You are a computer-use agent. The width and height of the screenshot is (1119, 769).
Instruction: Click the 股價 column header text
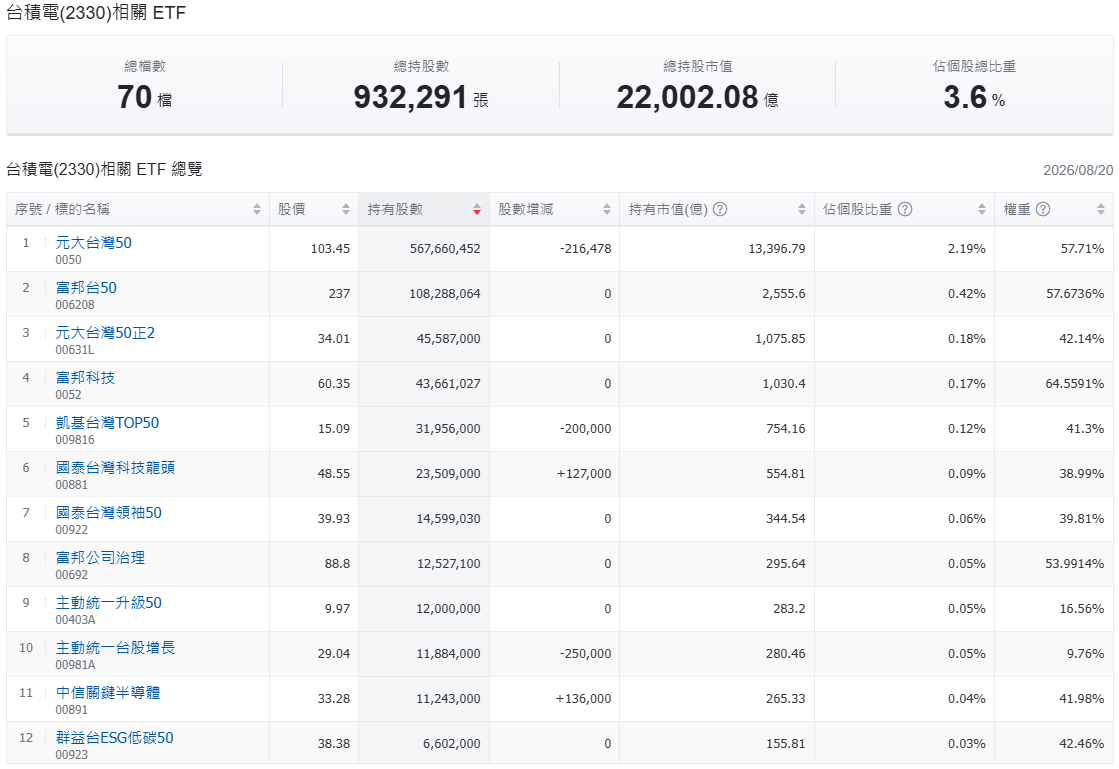click(291, 209)
